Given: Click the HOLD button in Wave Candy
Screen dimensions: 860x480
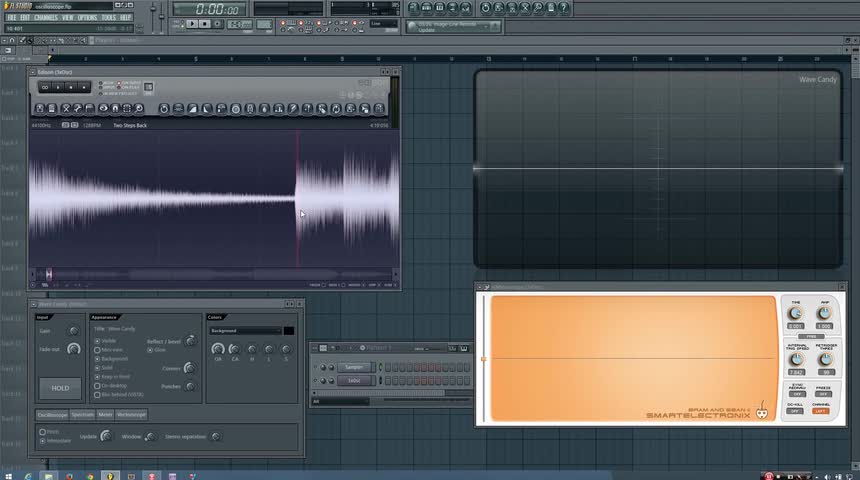Looking at the screenshot, I should (60, 388).
